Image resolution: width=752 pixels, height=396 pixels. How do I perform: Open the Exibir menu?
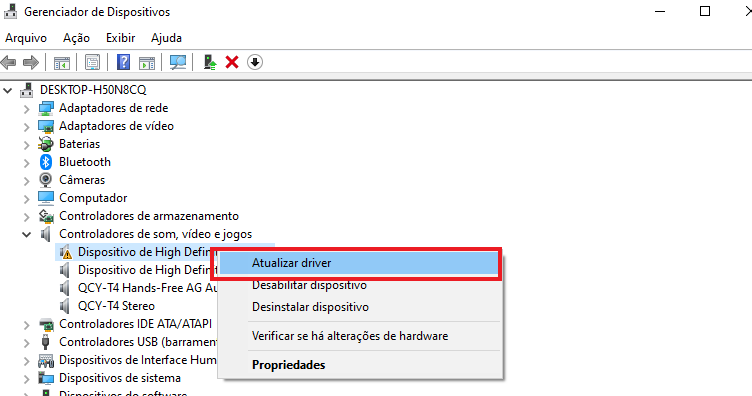coord(120,38)
